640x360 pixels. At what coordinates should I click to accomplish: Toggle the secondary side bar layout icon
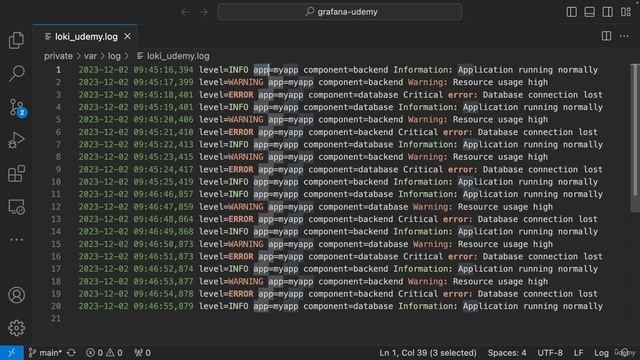607,12
